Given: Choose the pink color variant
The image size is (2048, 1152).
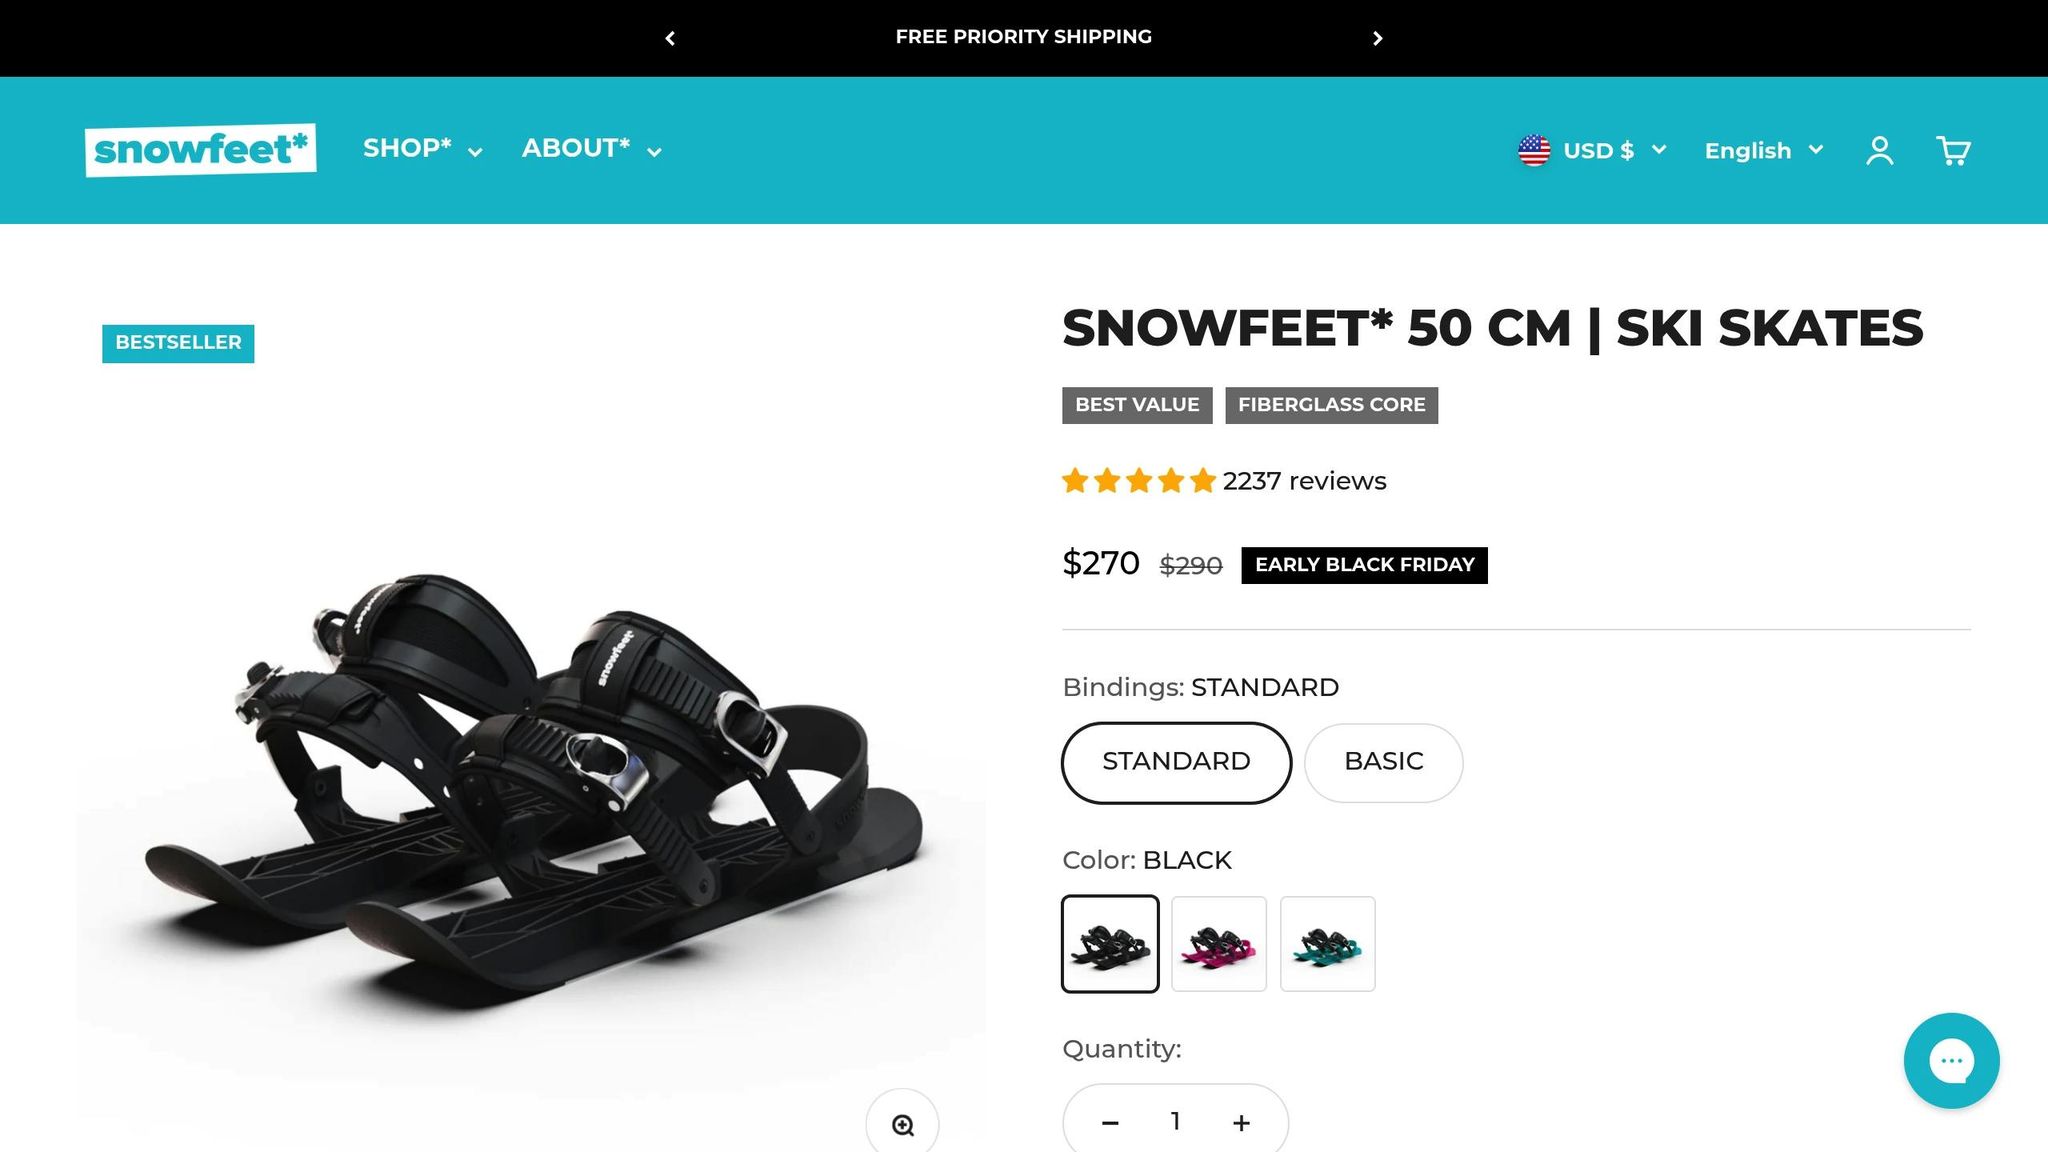Looking at the screenshot, I should (x=1219, y=944).
